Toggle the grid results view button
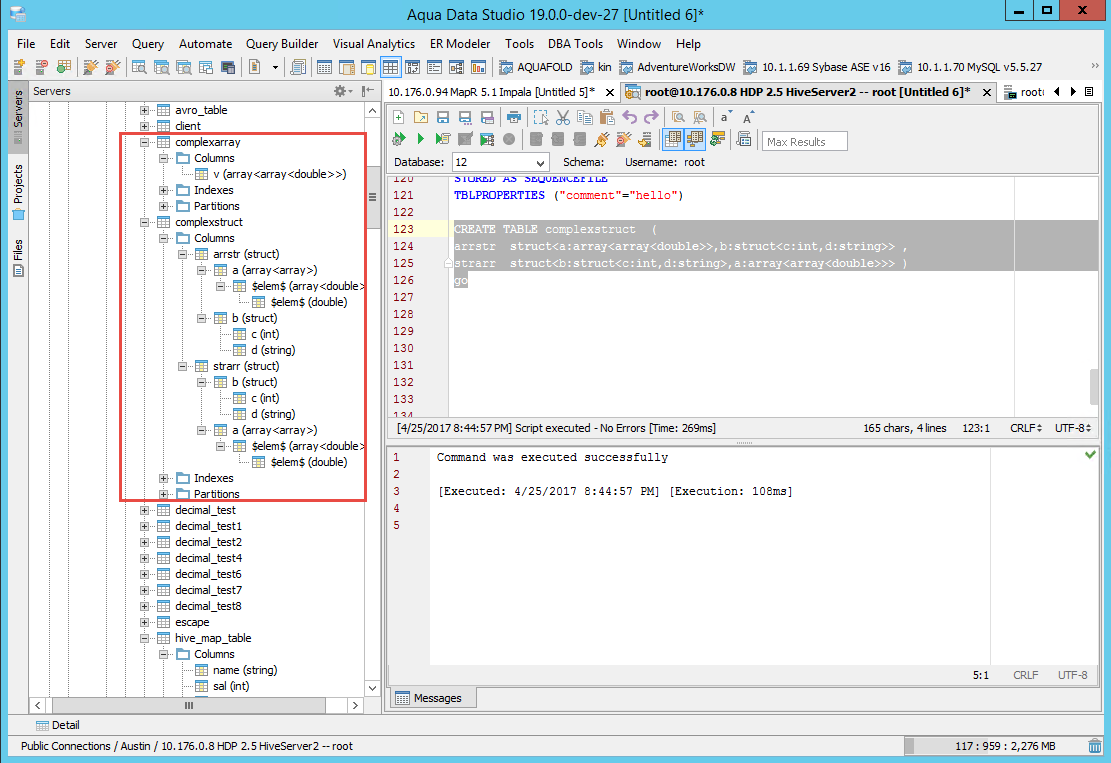Screen dimensions: 1111x763 [673, 140]
